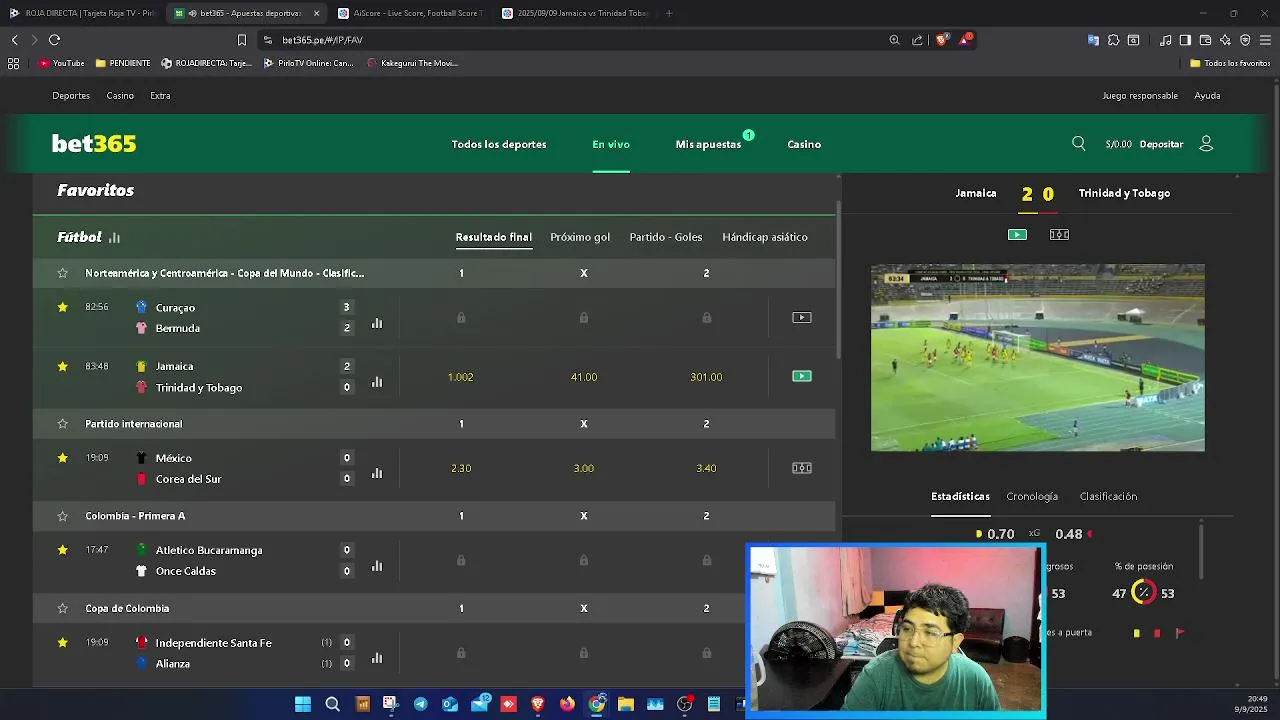The height and width of the screenshot is (720, 1280).
Task: Open Mis apuestas
Action: click(x=708, y=144)
